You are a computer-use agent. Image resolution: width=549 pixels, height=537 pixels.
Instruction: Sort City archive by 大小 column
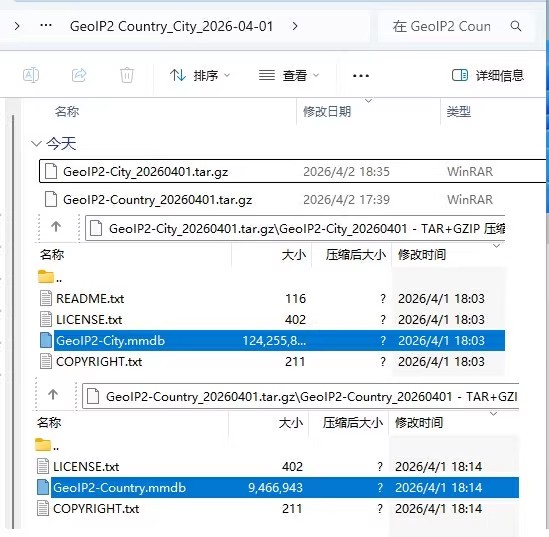pos(294,254)
